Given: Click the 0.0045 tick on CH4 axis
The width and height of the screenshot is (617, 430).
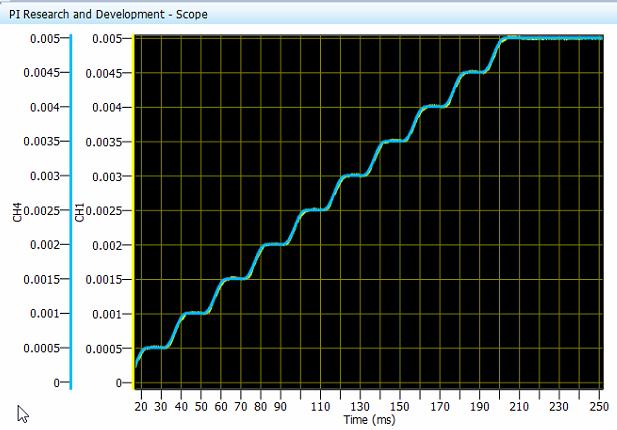Looking at the screenshot, I should coord(41,73).
